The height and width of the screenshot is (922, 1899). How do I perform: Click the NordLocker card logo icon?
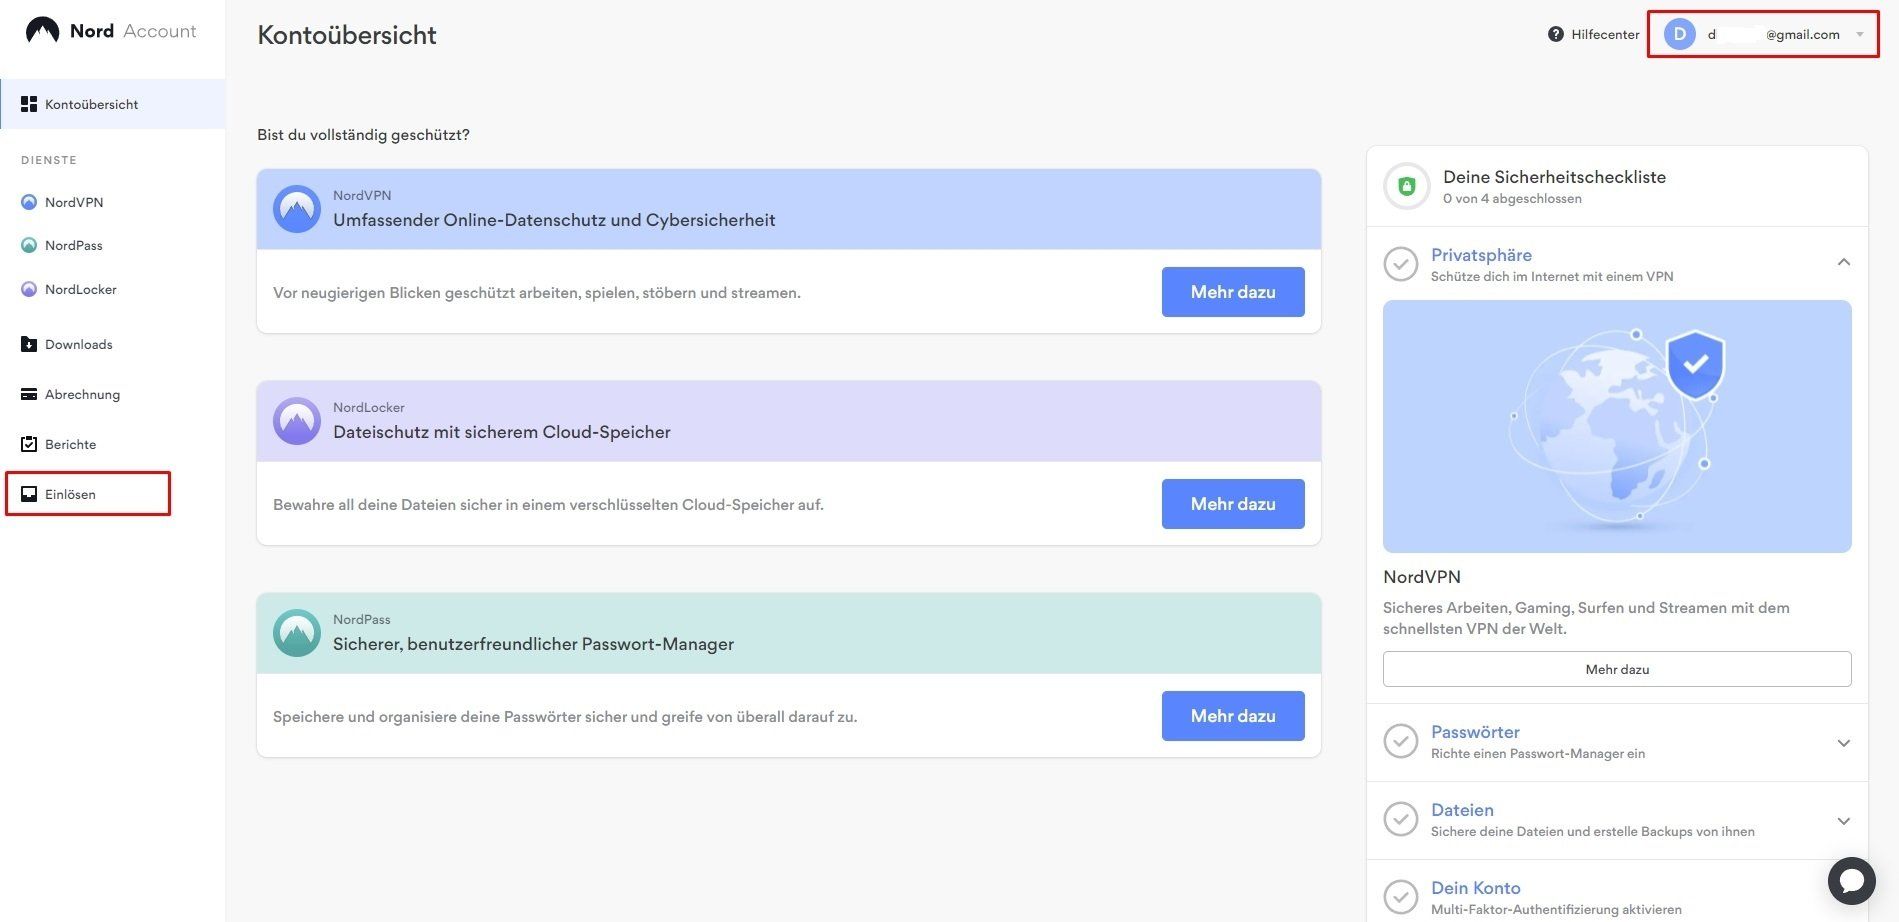point(297,421)
